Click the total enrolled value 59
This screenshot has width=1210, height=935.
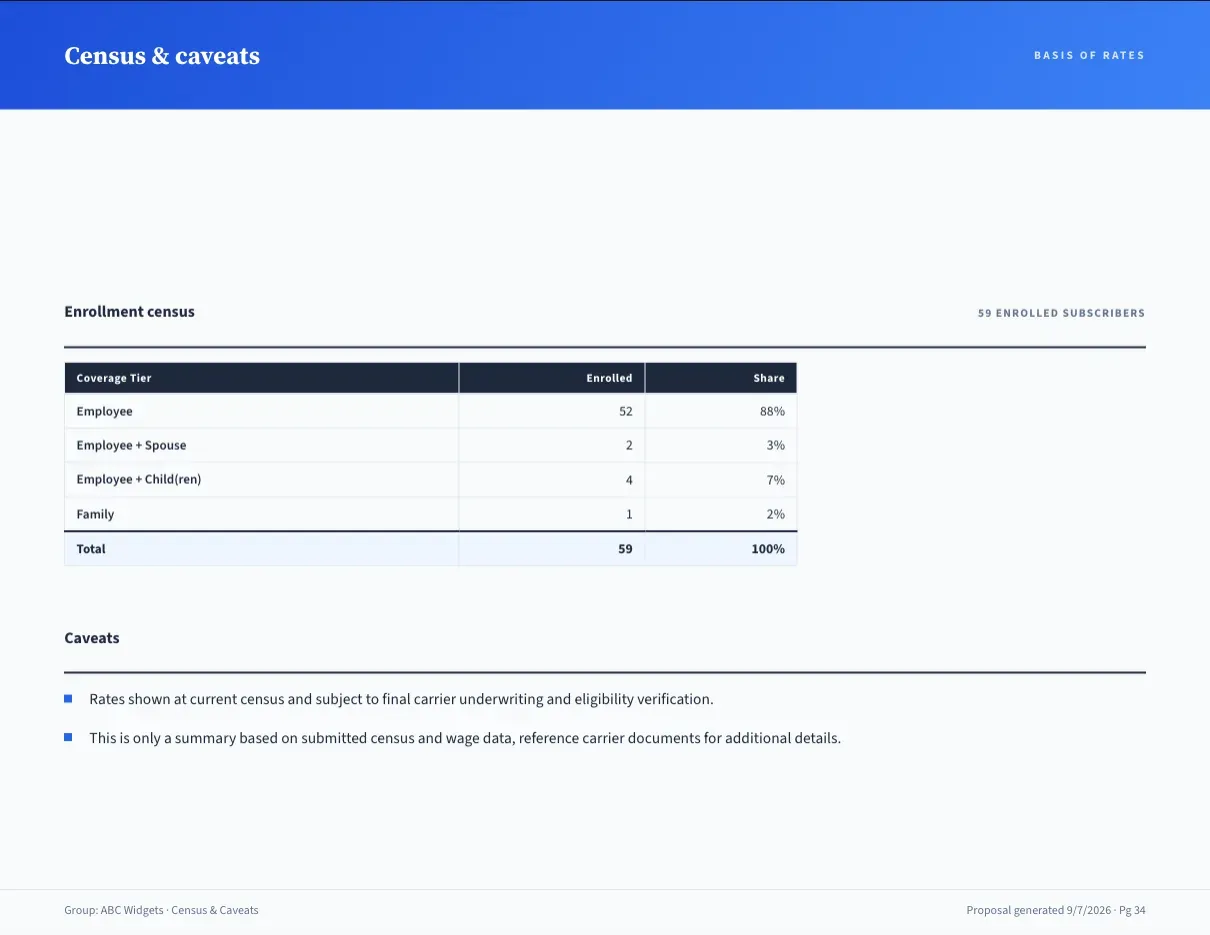625,549
